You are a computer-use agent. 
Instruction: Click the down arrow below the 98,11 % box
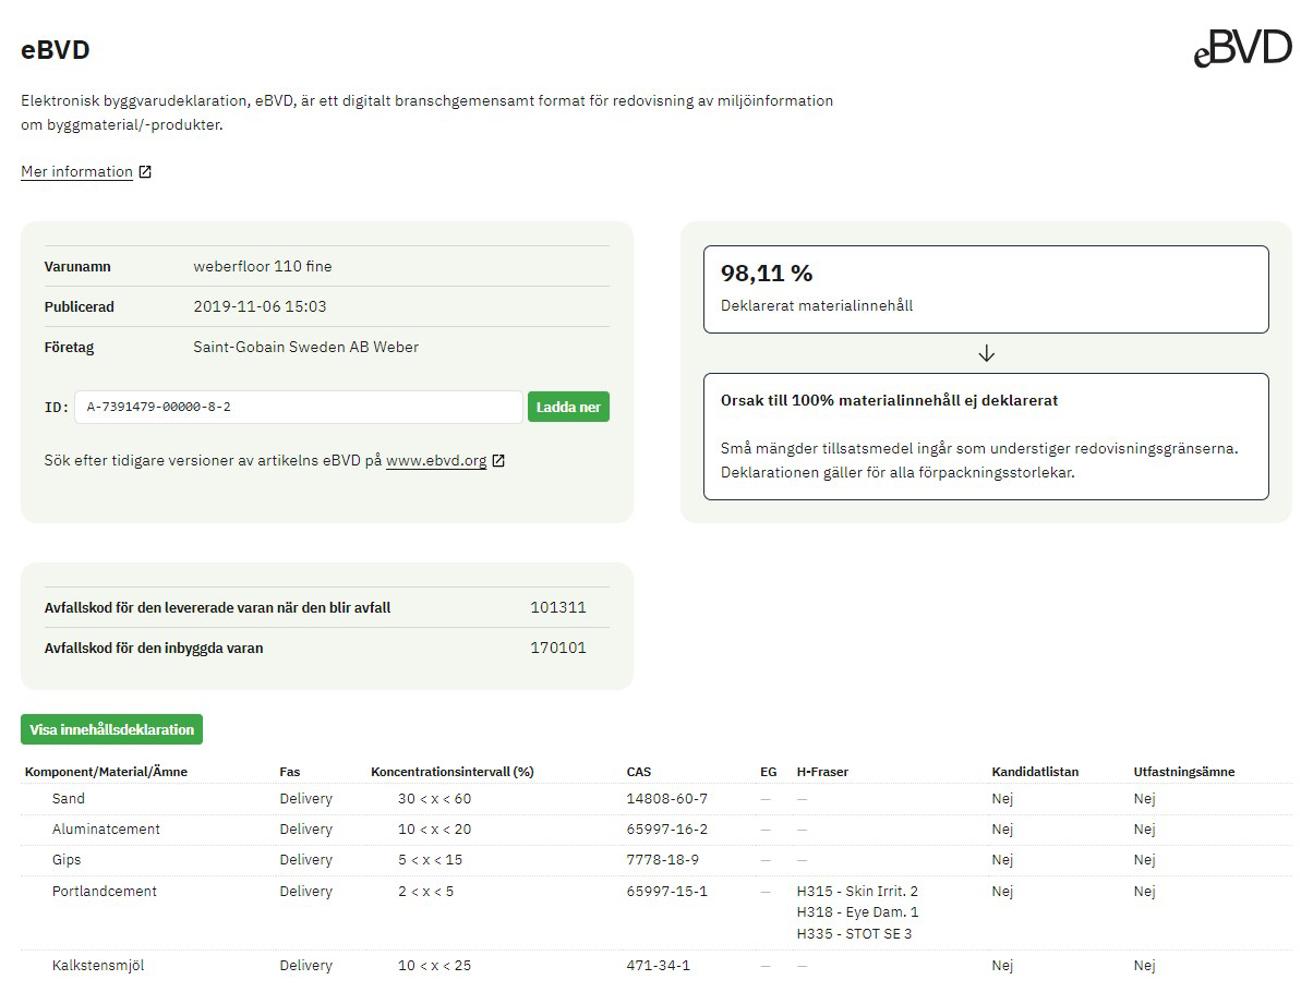[986, 354]
